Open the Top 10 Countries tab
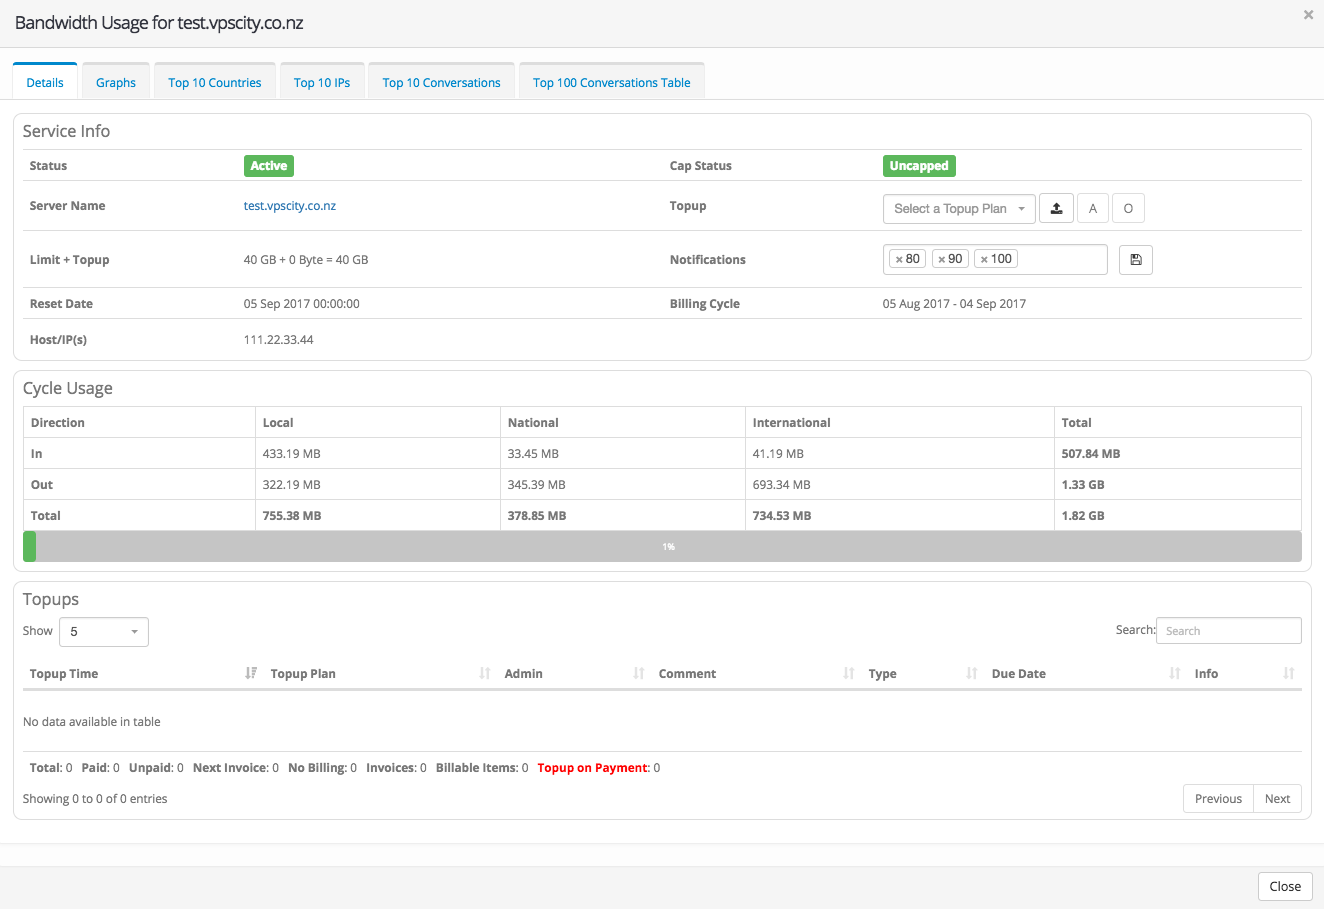Screen dimensions: 1324x909 pos(214,83)
